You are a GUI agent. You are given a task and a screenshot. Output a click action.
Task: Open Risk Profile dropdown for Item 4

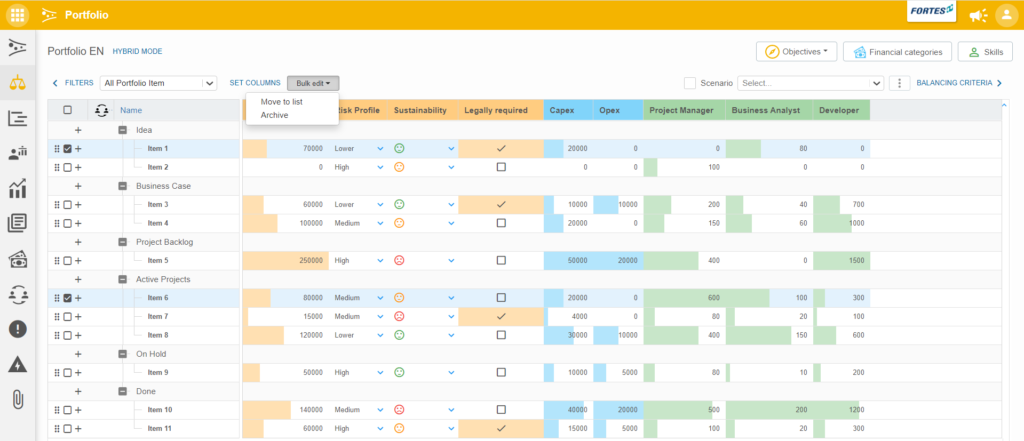click(x=381, y=223)
